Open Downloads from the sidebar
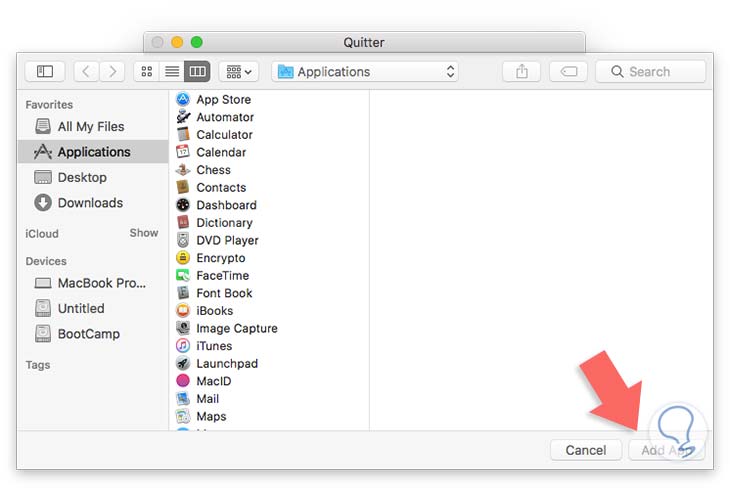 point(93,203)
